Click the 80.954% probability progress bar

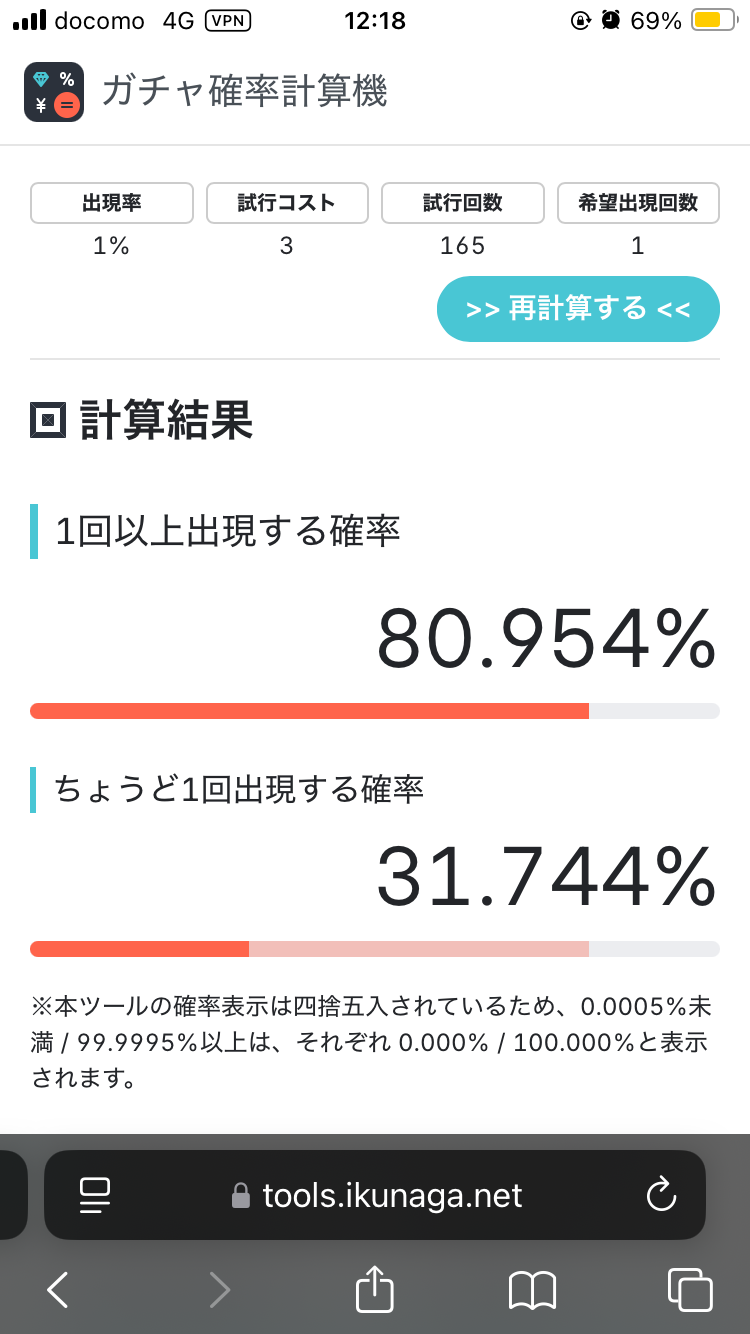click(x=375, y=711)
